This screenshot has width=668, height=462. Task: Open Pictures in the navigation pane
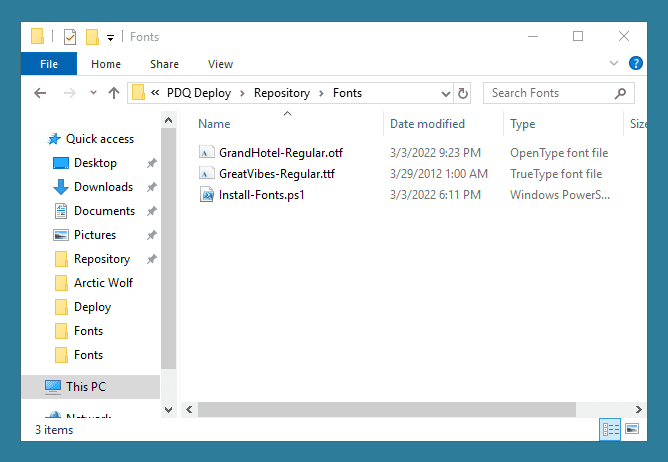pos(95,235)
